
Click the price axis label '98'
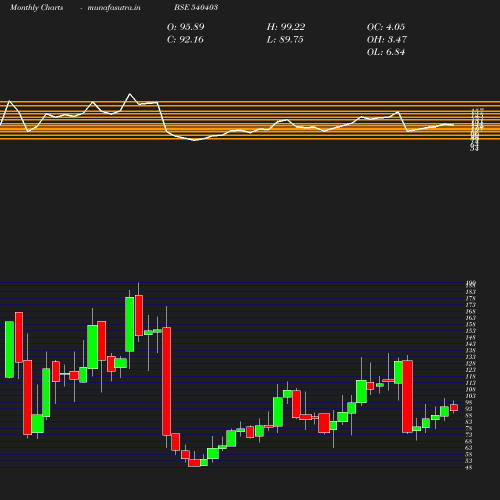[x=469, y=402]
